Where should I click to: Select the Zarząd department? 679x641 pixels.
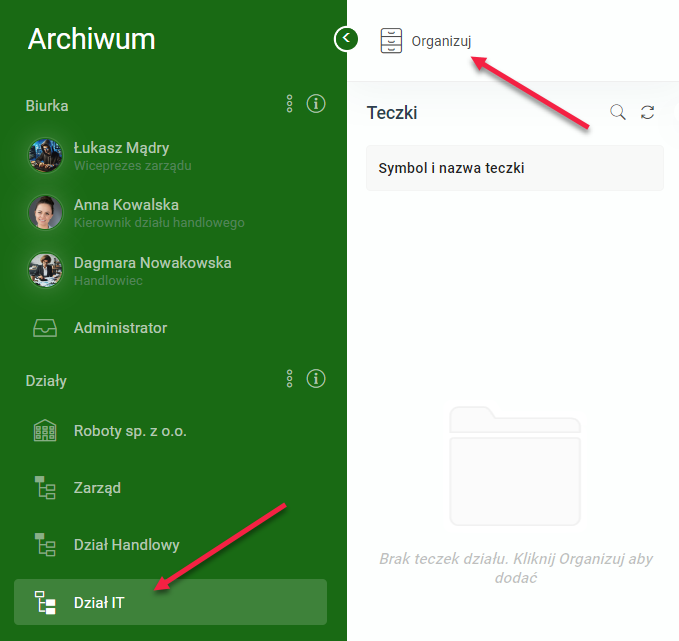click(x=170, y=488)
